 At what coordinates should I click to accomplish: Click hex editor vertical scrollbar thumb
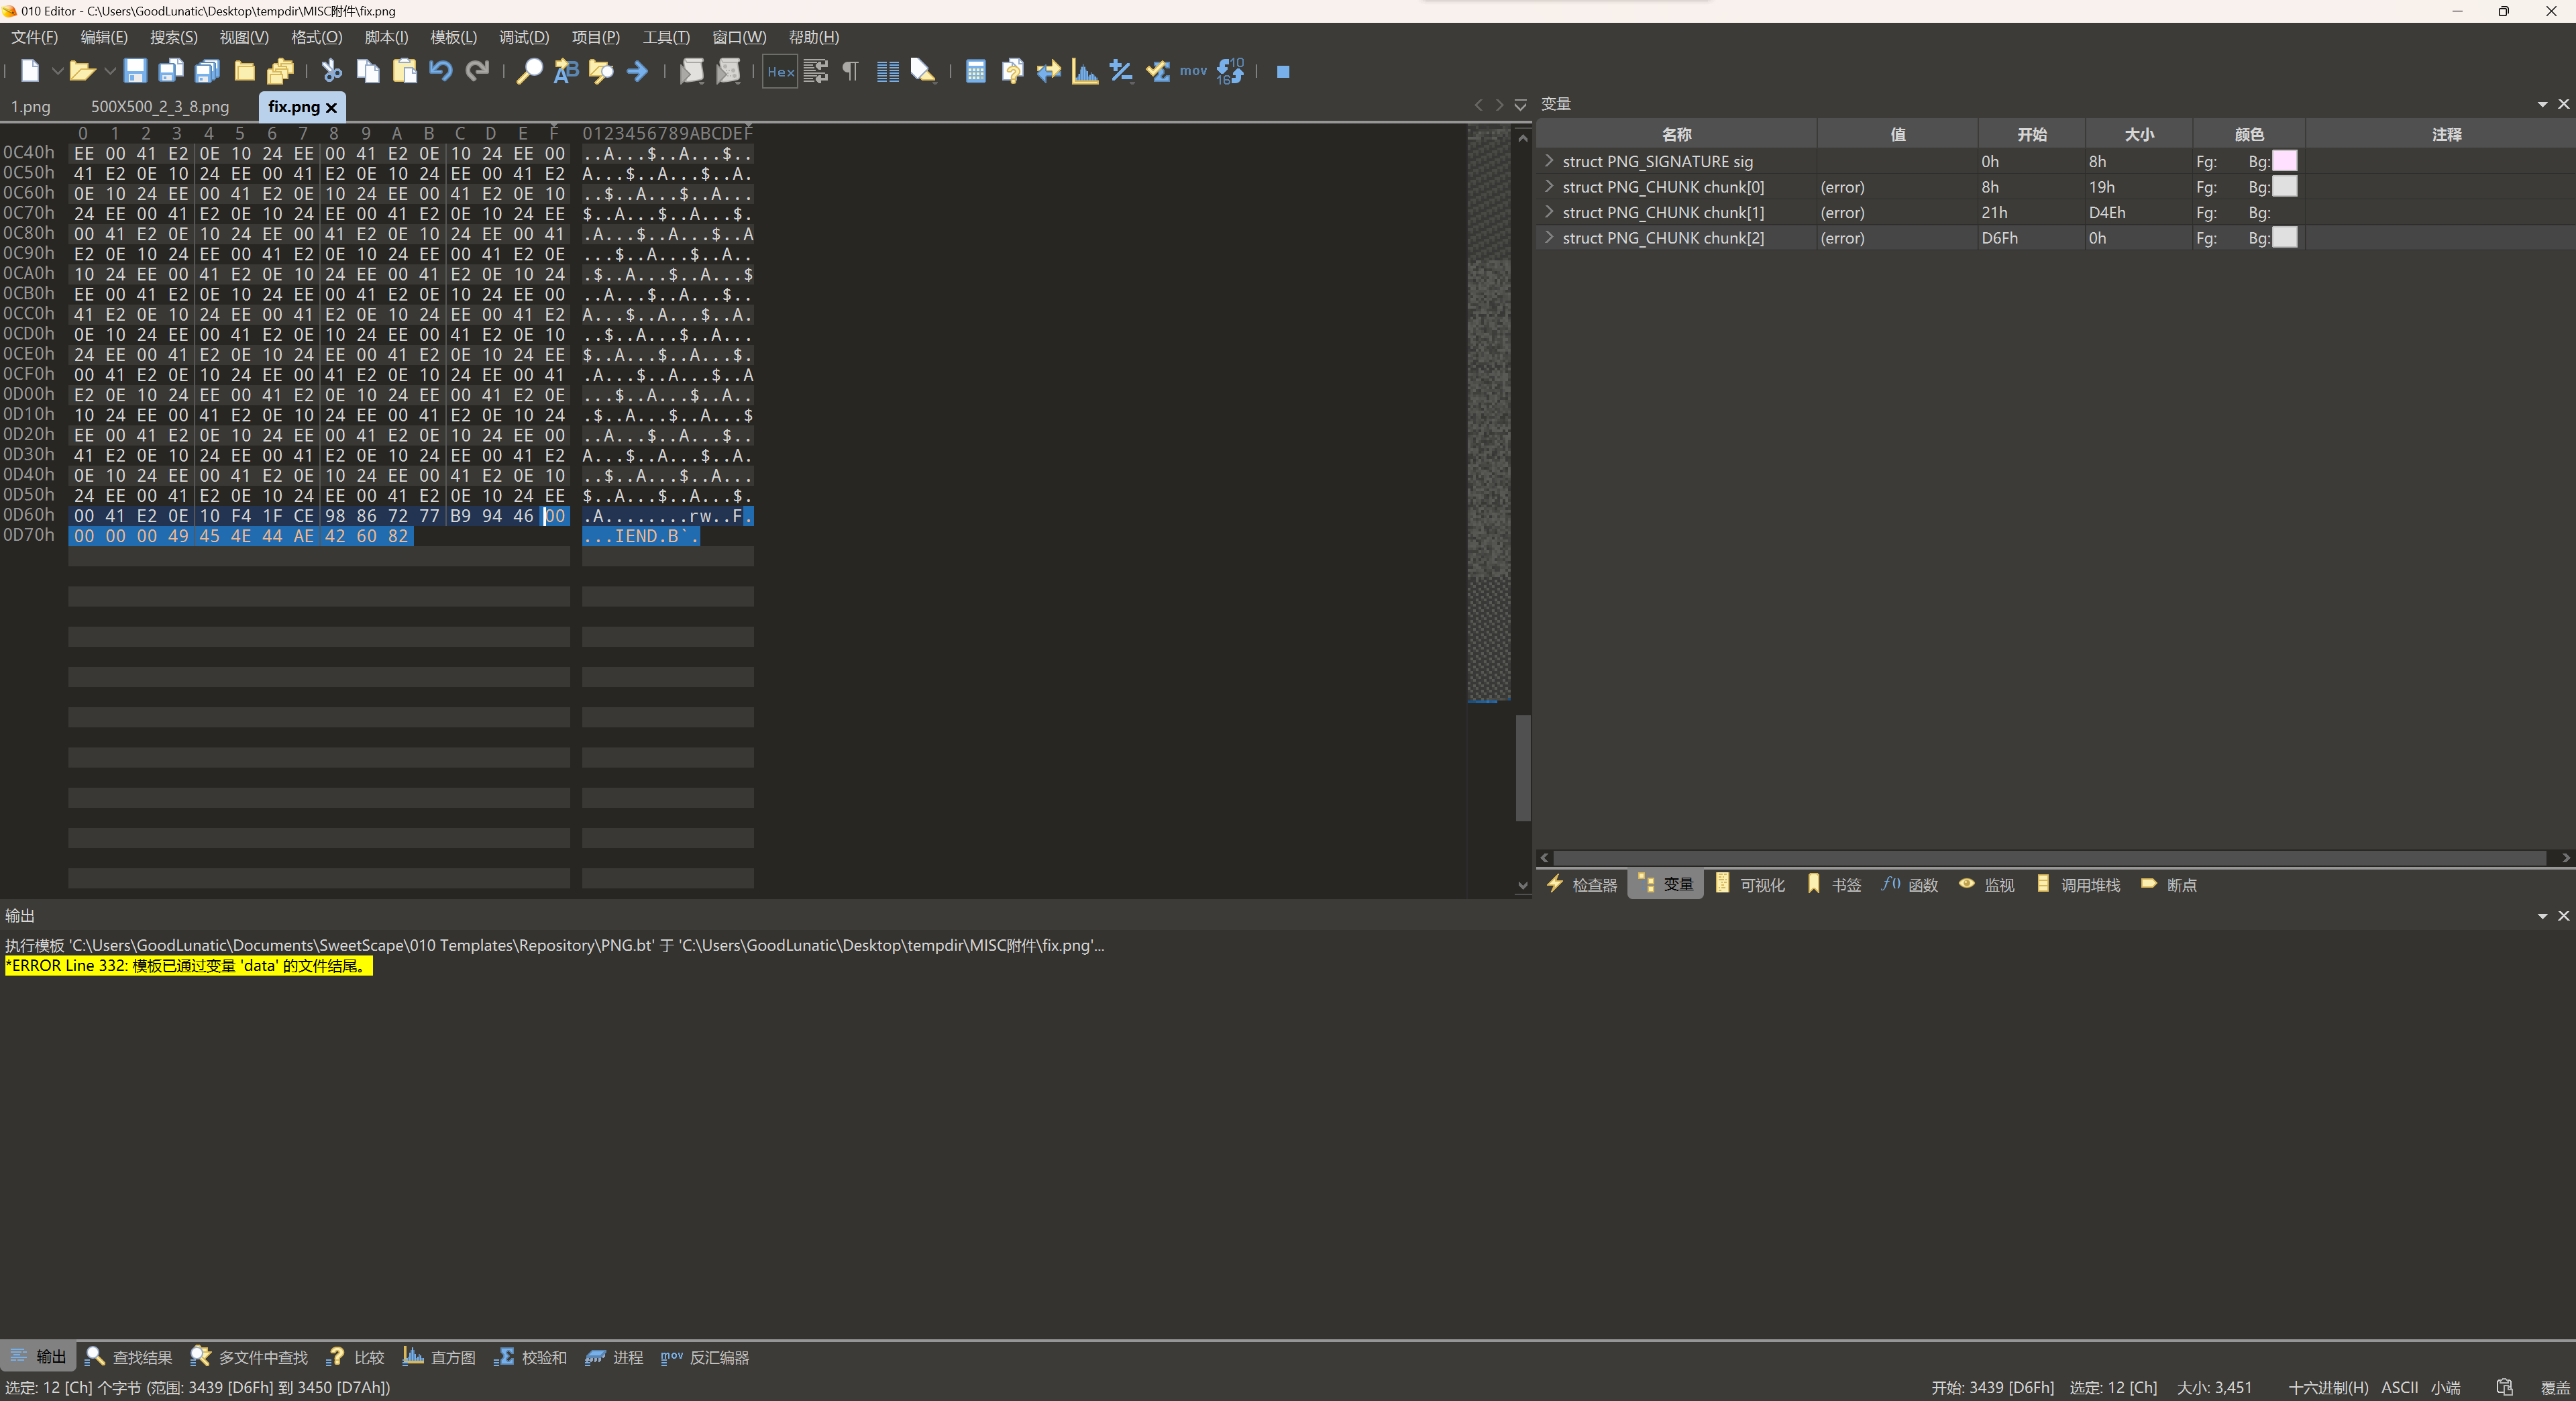point(1523,768)
